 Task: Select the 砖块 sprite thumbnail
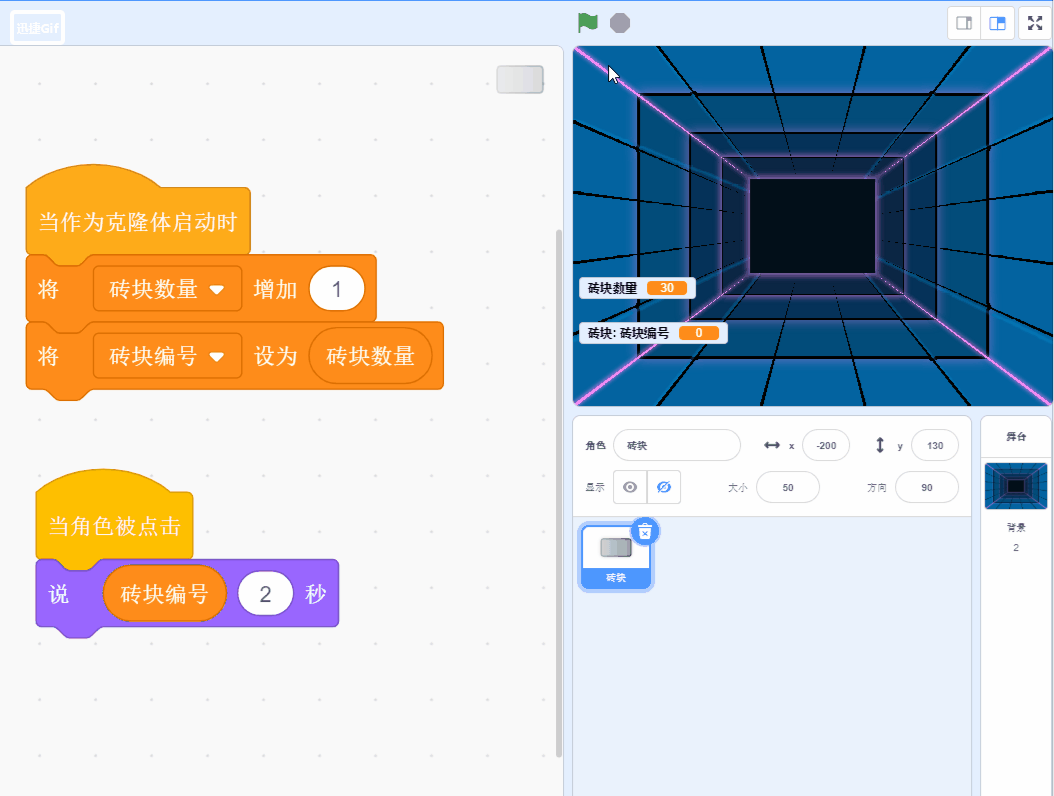(x=615, y=550)
